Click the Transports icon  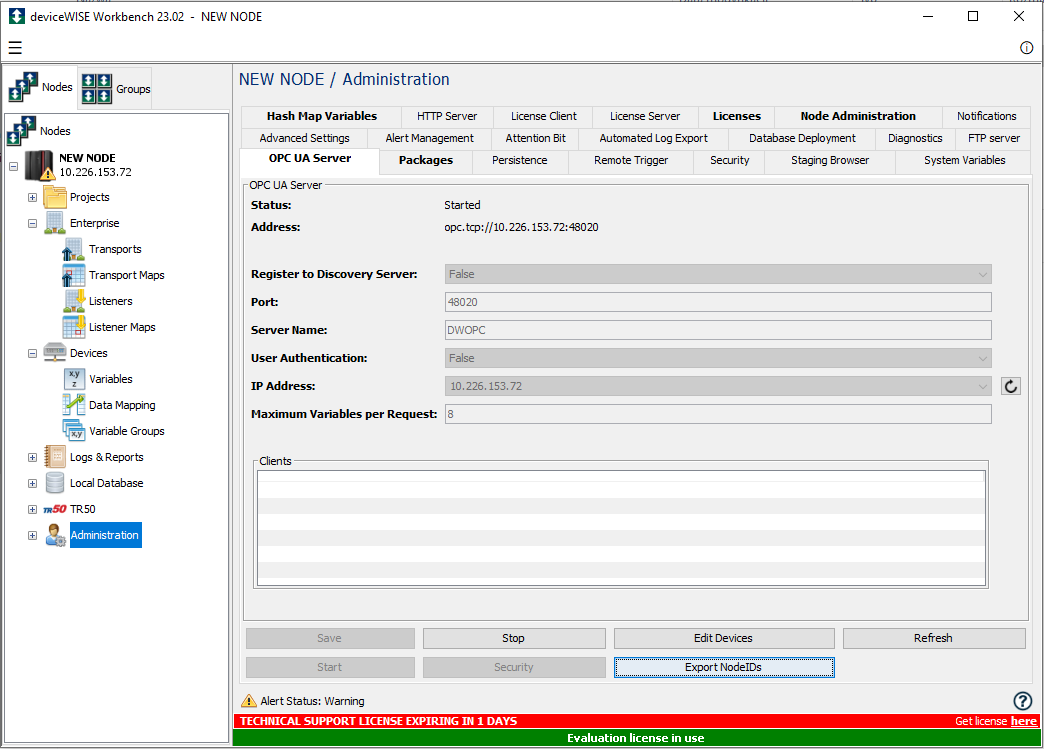tap(73, 249)
